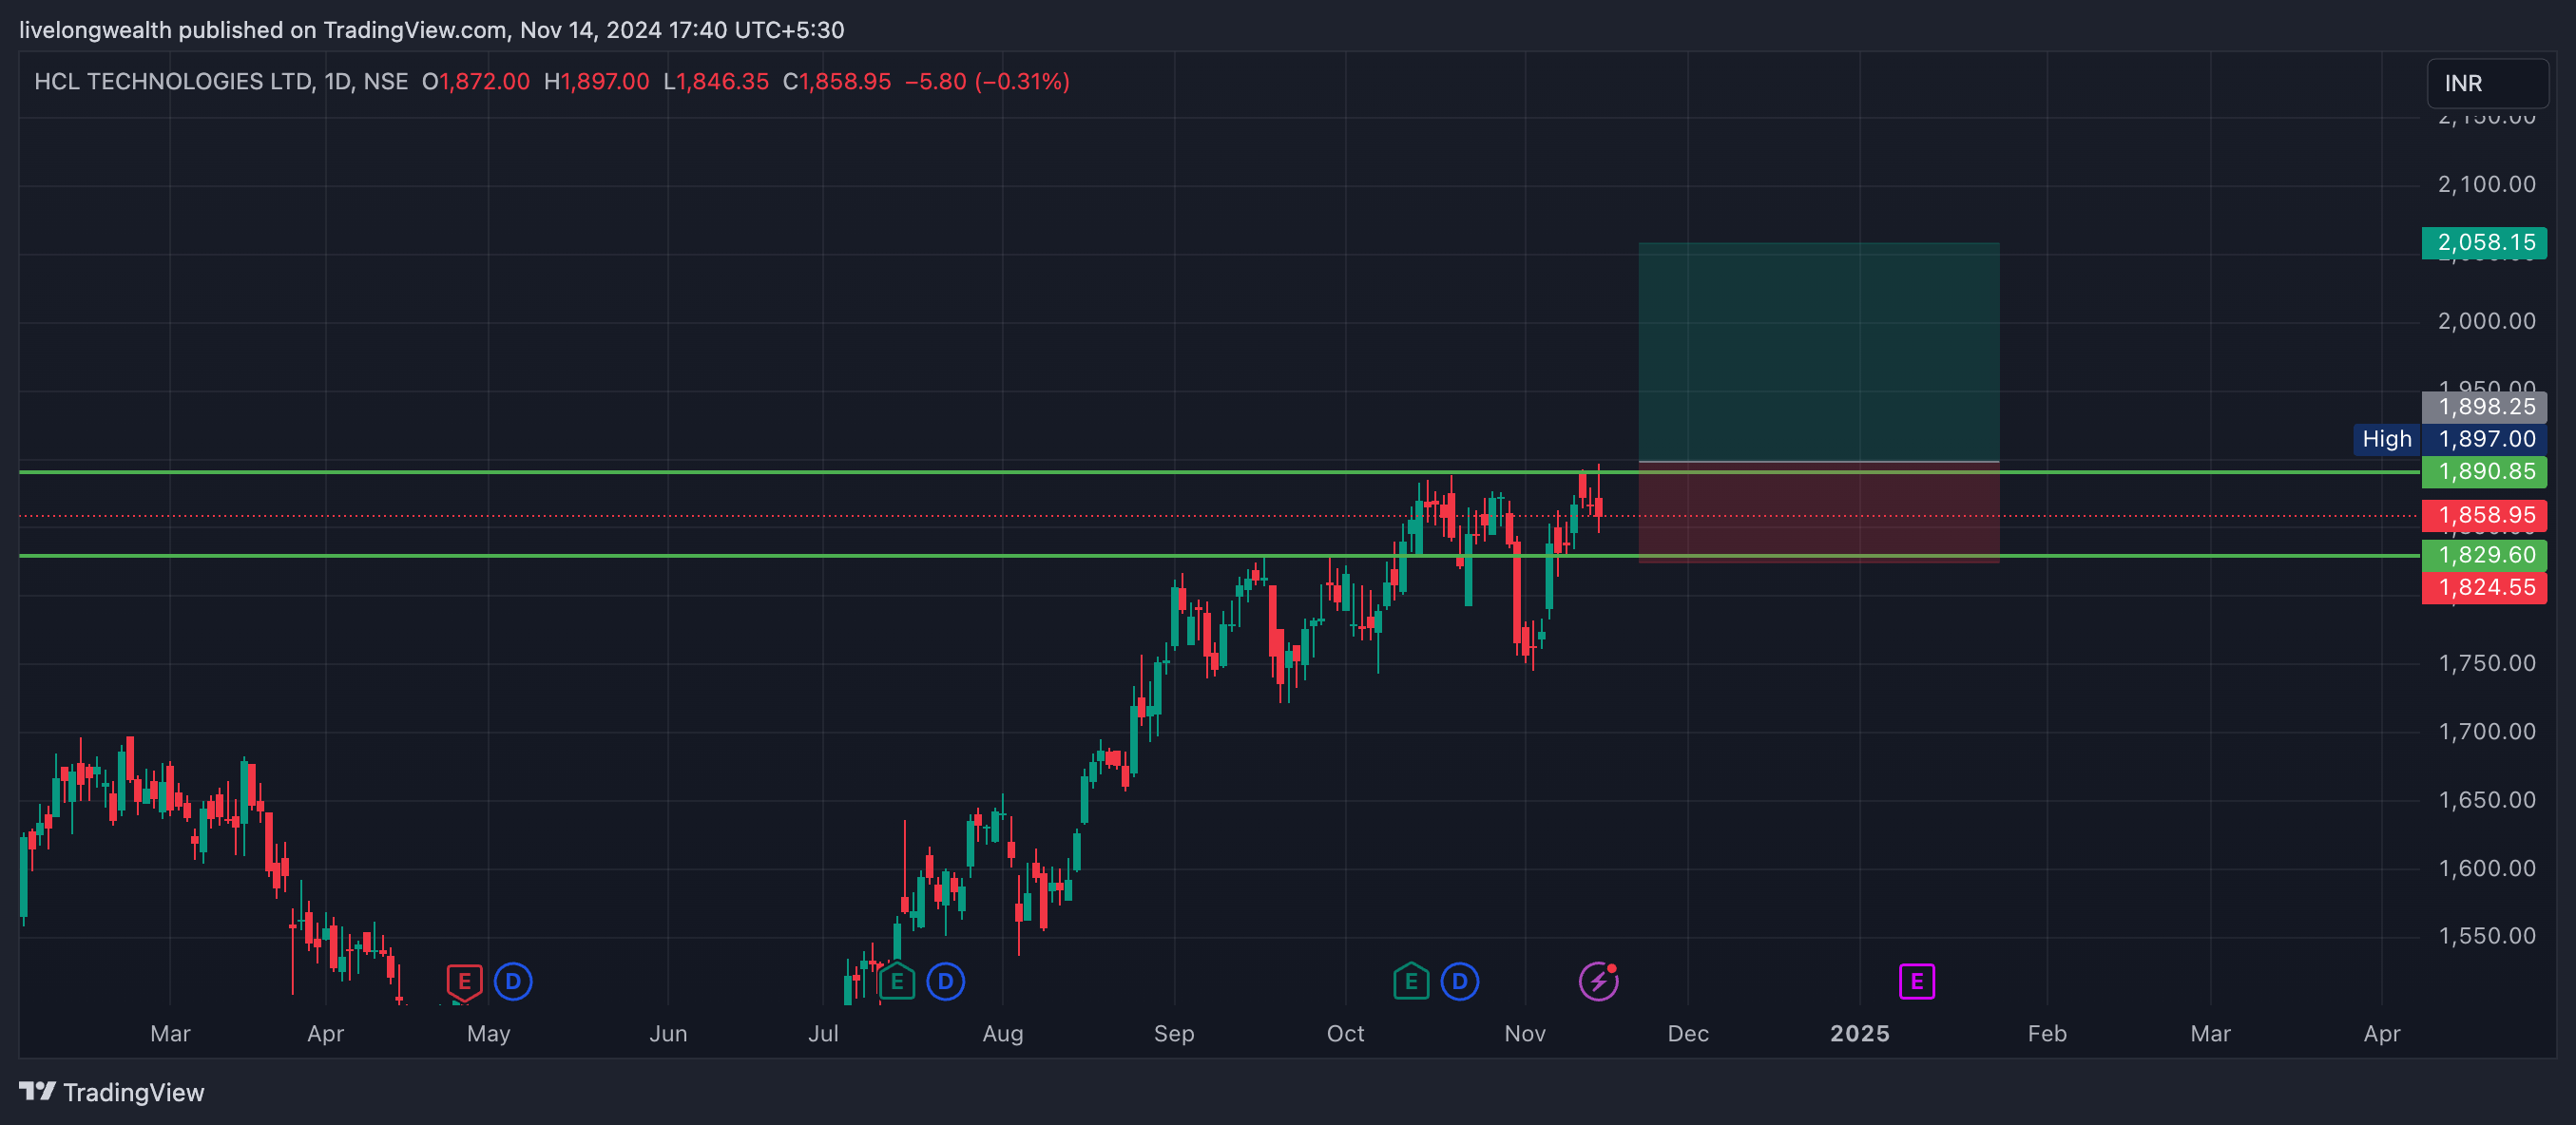Click the 1,829.60 green line price label
Screen dimensions: 2576x1125
(x=2485, y=555)
